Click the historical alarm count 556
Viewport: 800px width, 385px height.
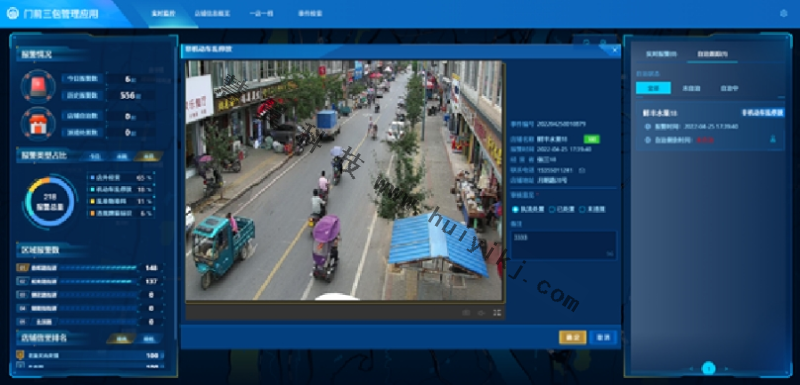coord(128,95)
